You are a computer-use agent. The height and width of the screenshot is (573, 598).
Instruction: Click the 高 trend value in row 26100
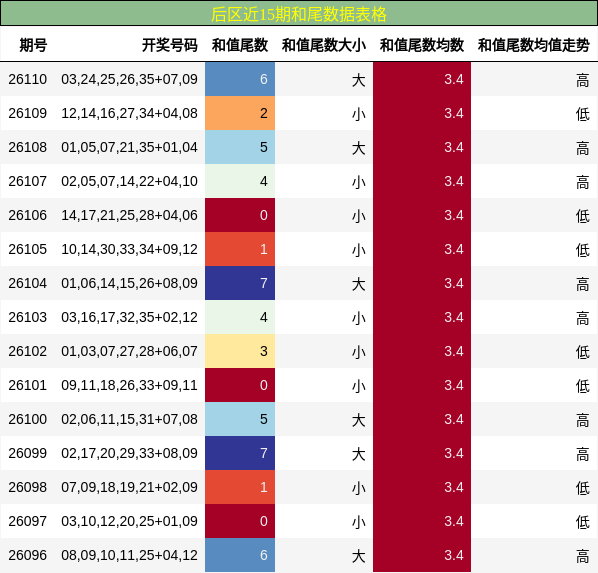[x=583, y=420]
